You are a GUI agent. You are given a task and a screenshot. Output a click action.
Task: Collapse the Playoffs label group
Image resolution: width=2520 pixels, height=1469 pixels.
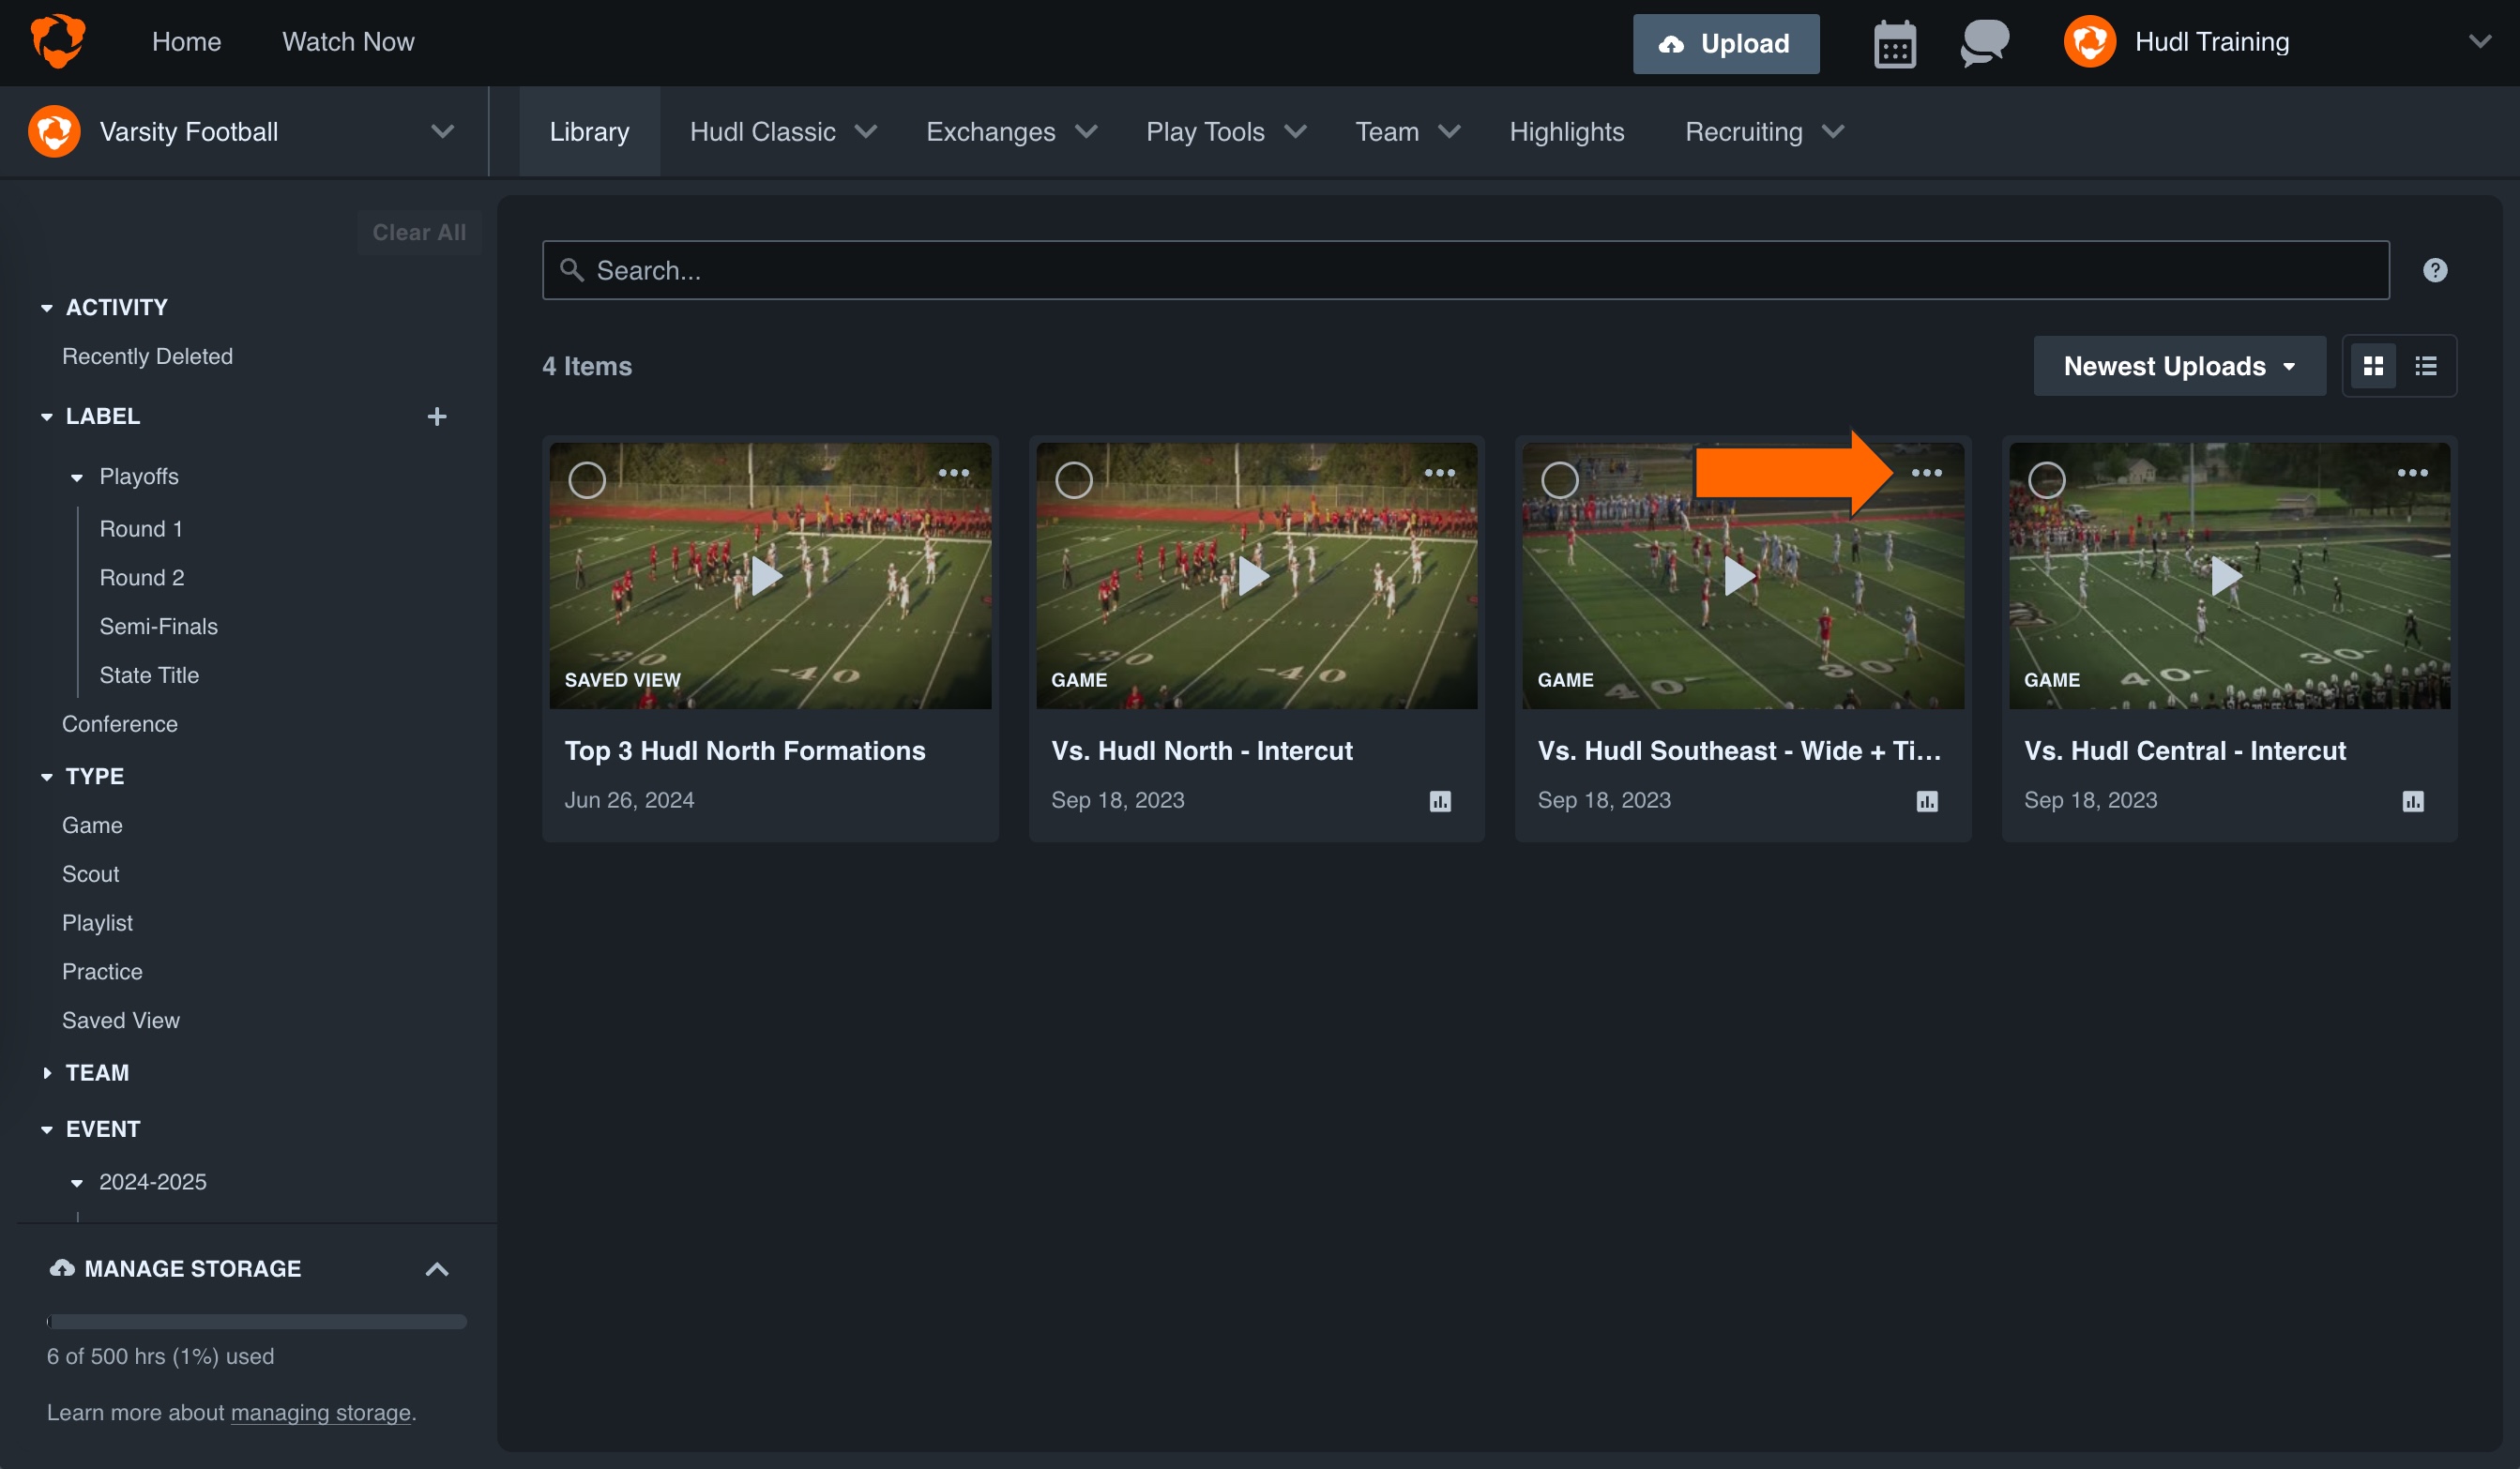click(x=78, y=477)
